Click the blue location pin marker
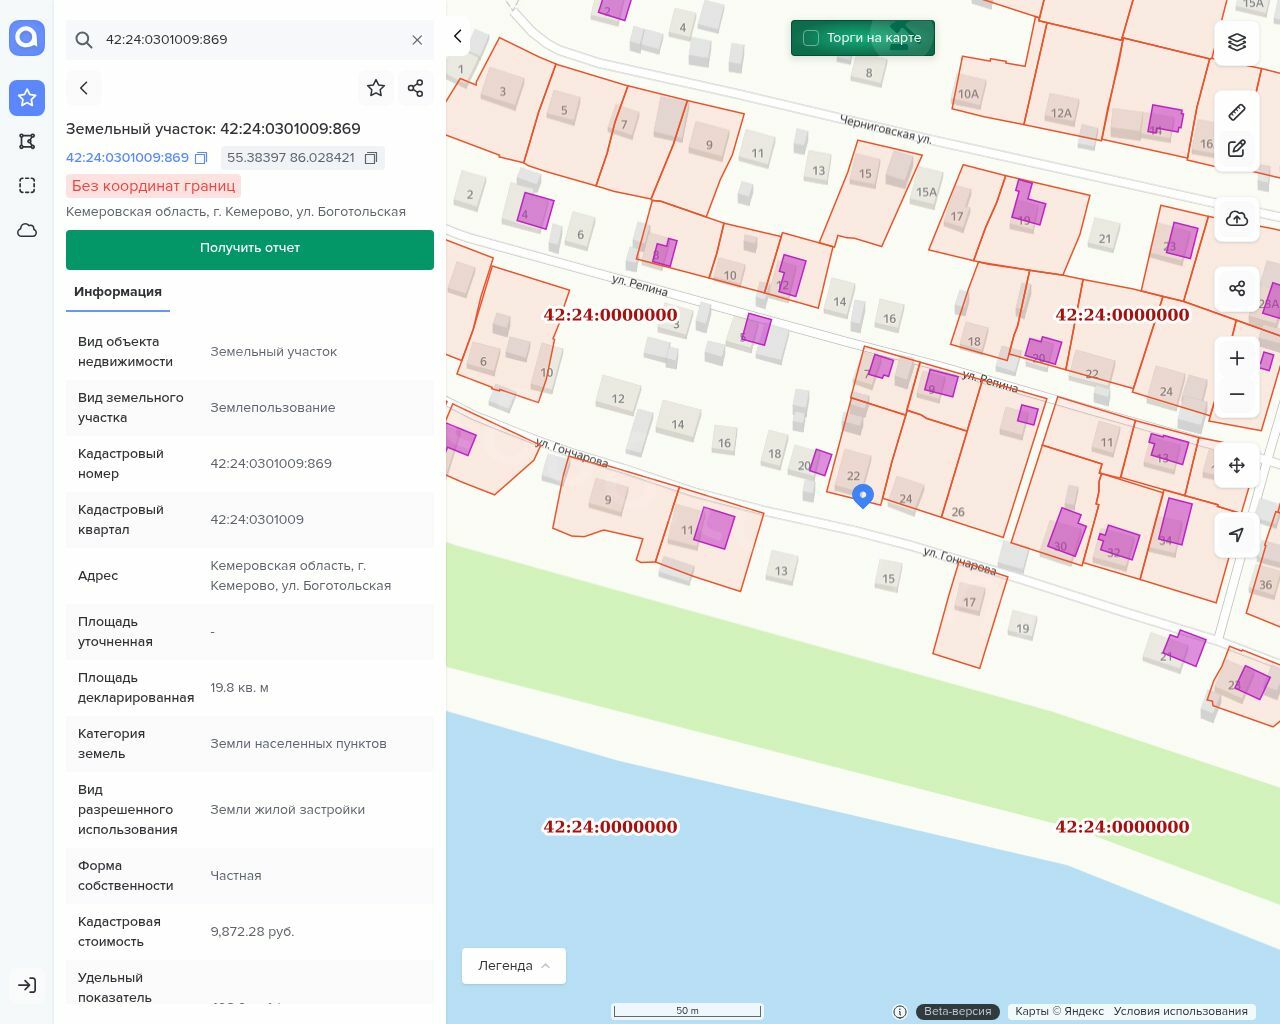 pyautogui.click(x=863, y=495)
